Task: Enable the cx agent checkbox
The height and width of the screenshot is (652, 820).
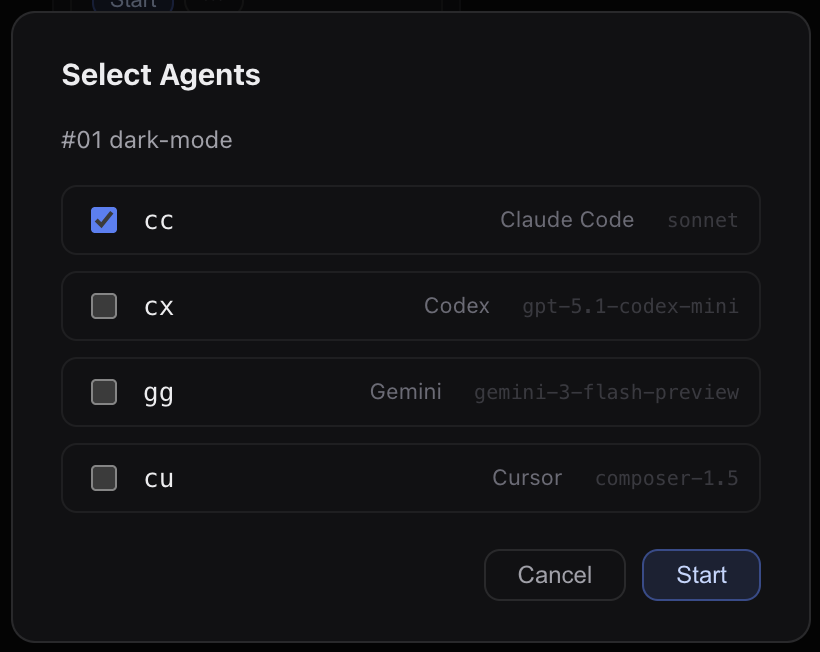Action: tap(104, 306)
